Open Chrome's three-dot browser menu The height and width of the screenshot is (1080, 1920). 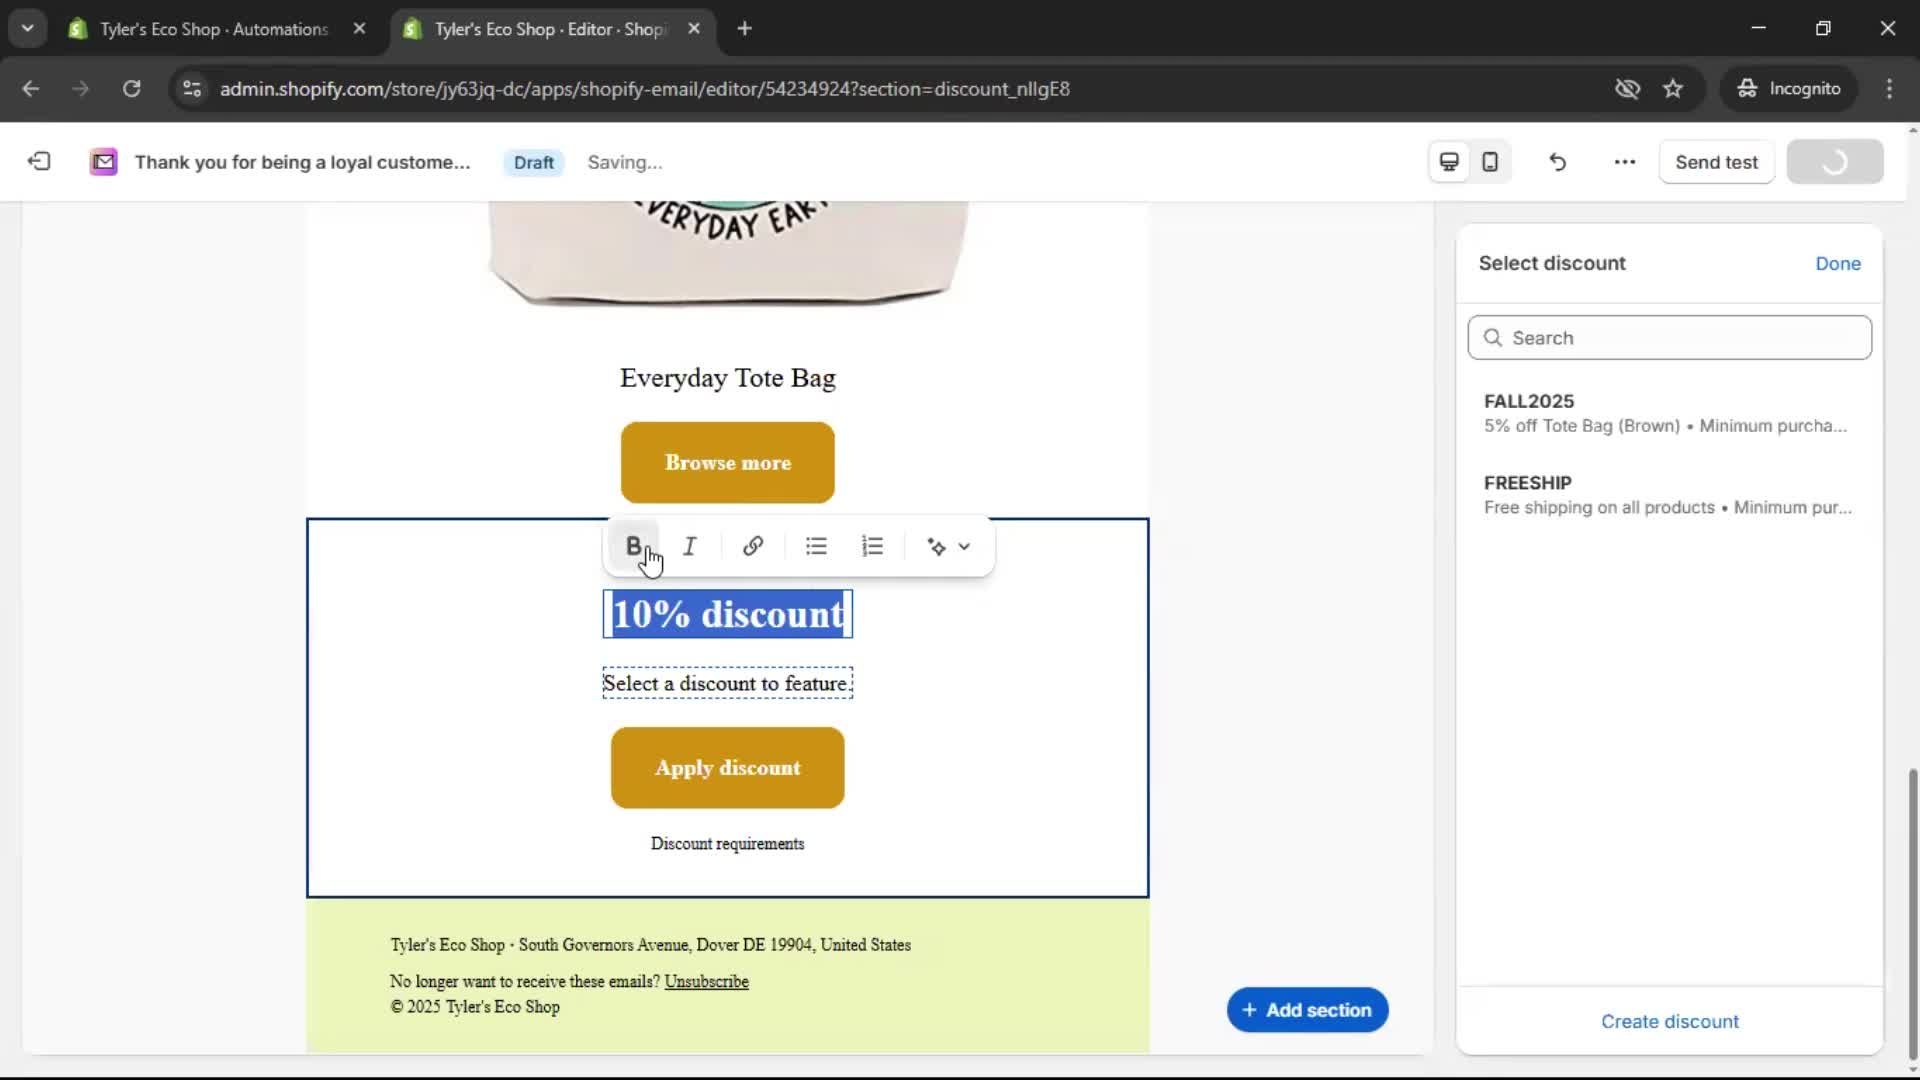pyautogui.click(x=1889, y=88)
